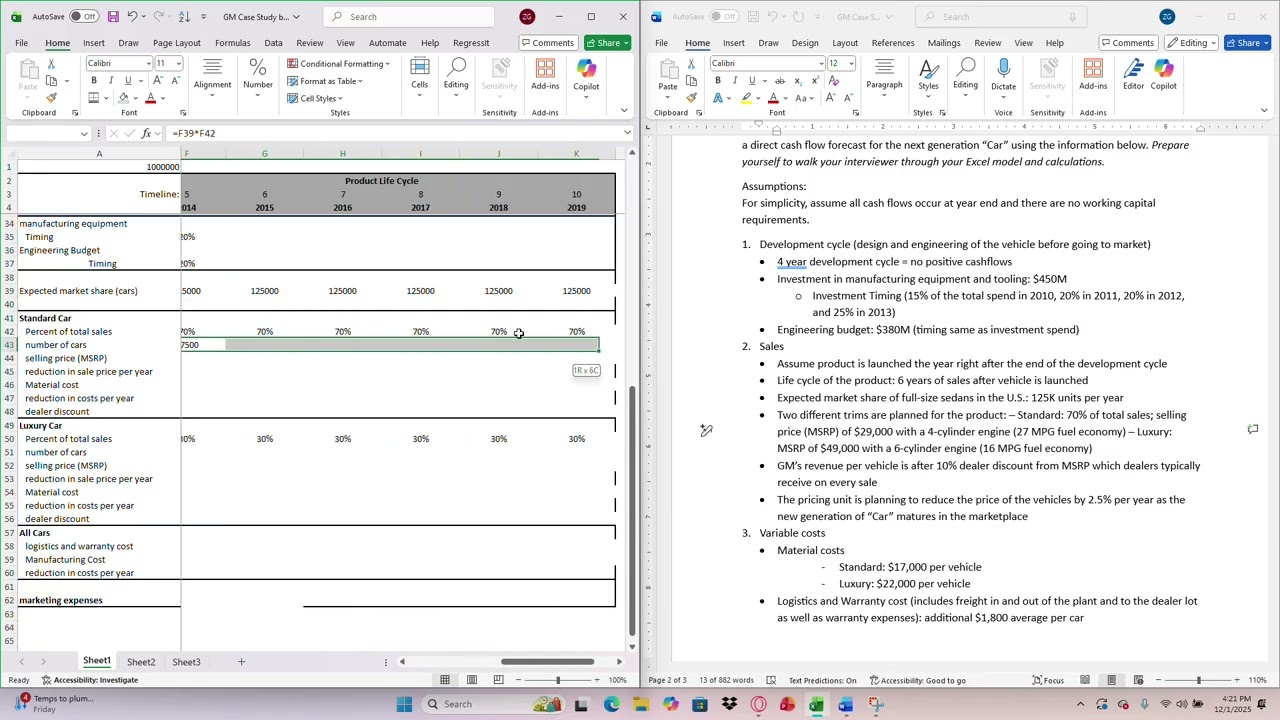Click the Borders icon in Excel
1280x720 pixels.
[x=93, y=98]
